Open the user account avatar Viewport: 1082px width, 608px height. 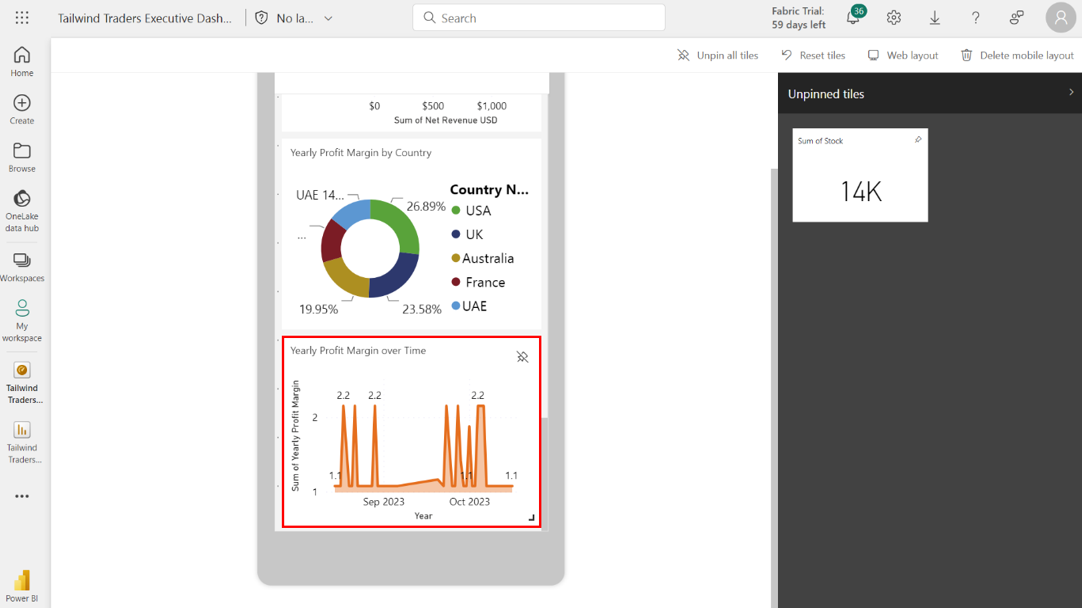pyautogui.click(x=1060, y=18)
